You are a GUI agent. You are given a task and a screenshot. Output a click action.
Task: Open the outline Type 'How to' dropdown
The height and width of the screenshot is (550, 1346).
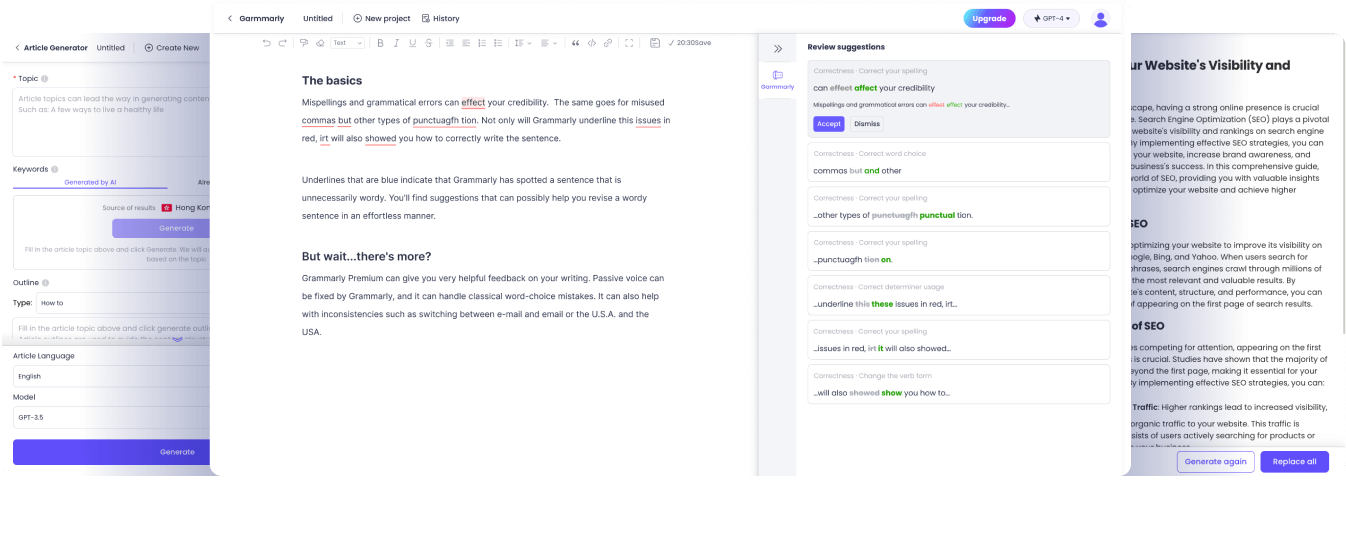tap(123, 302)
